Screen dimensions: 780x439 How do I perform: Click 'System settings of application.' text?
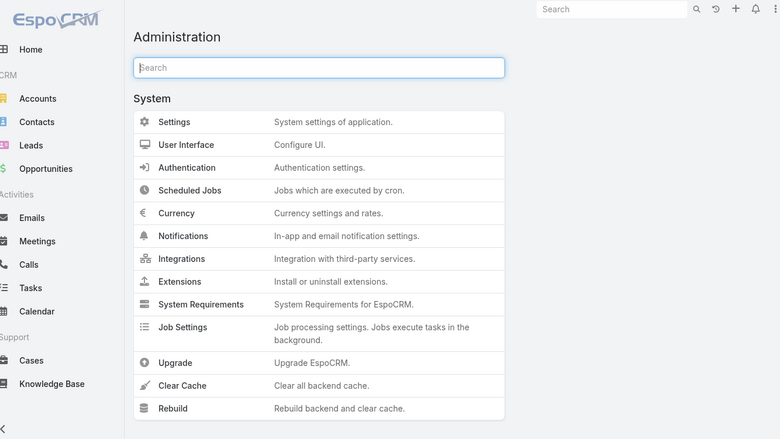[333, 122]
